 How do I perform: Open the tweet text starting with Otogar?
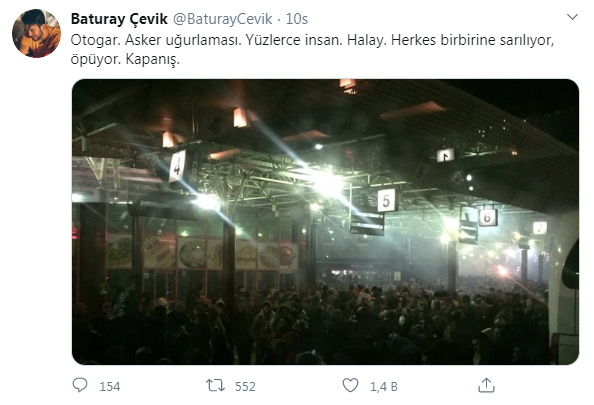pyautogui.click(x=312, y=50)
